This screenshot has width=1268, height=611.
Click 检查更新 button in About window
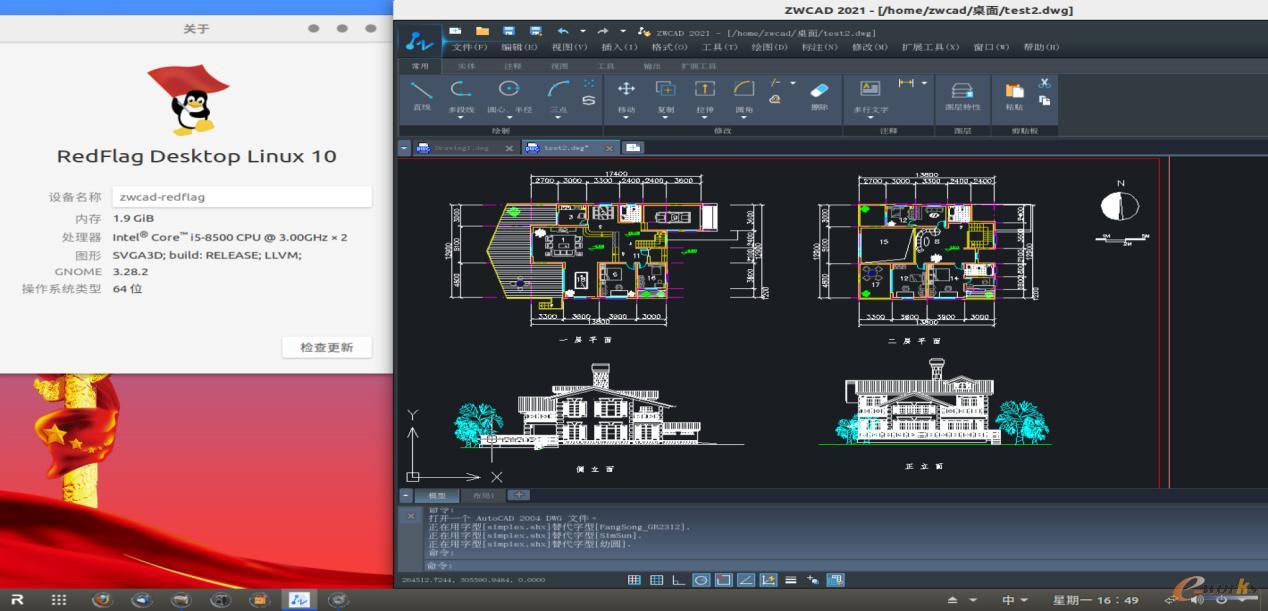click(327, 347)
